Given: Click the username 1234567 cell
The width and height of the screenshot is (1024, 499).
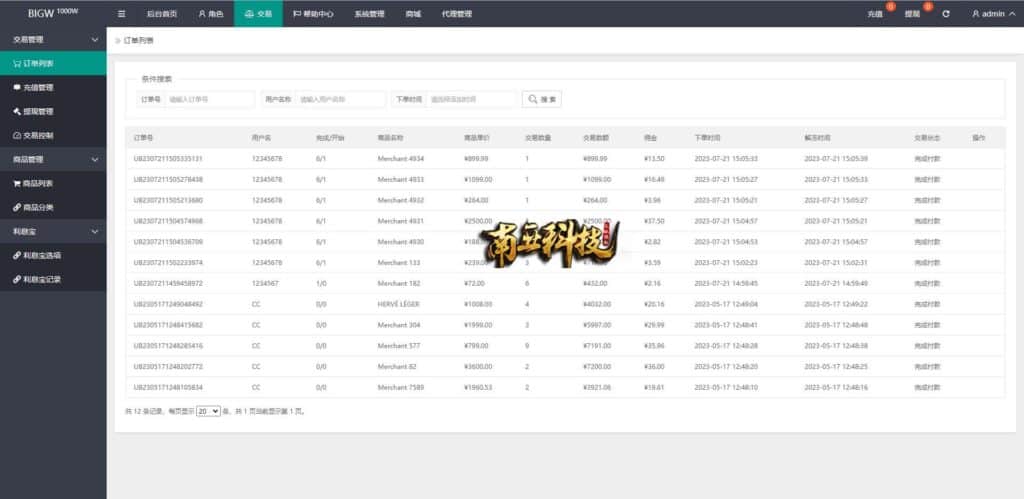Looking at the screenshot, I should click(264, 283).
